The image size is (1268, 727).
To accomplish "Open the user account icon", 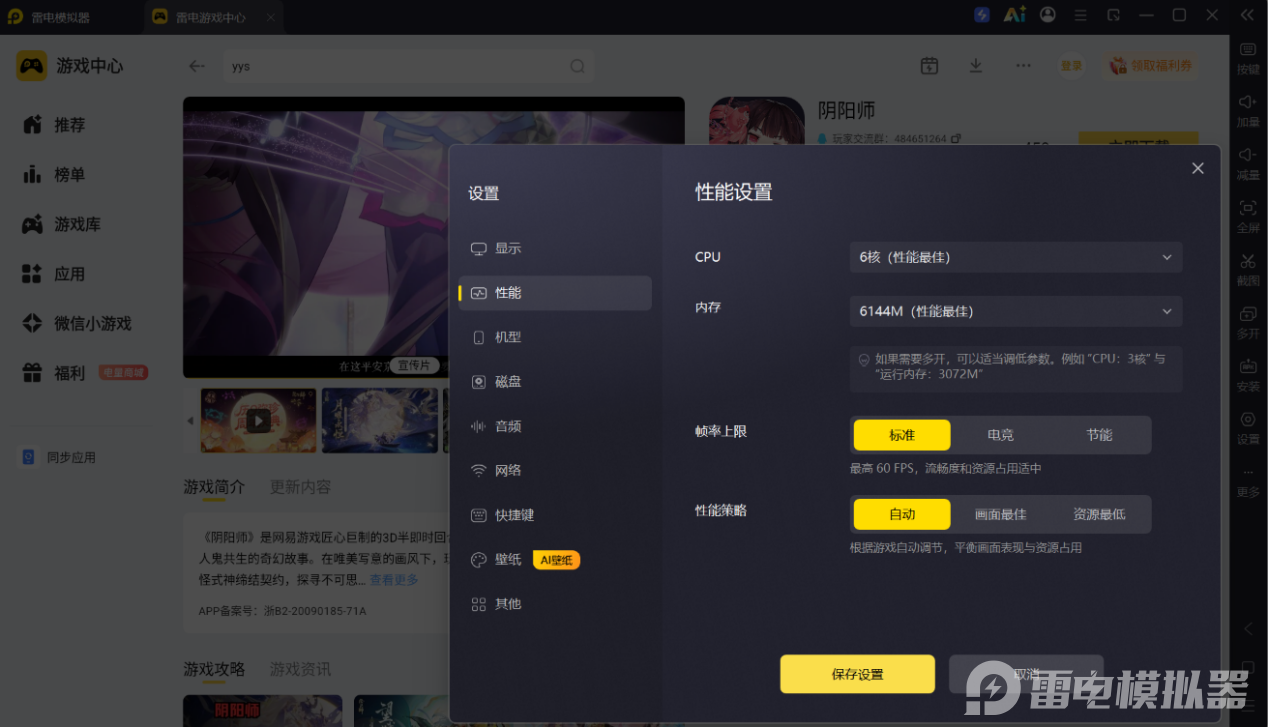I will (x=1048, y=15).
